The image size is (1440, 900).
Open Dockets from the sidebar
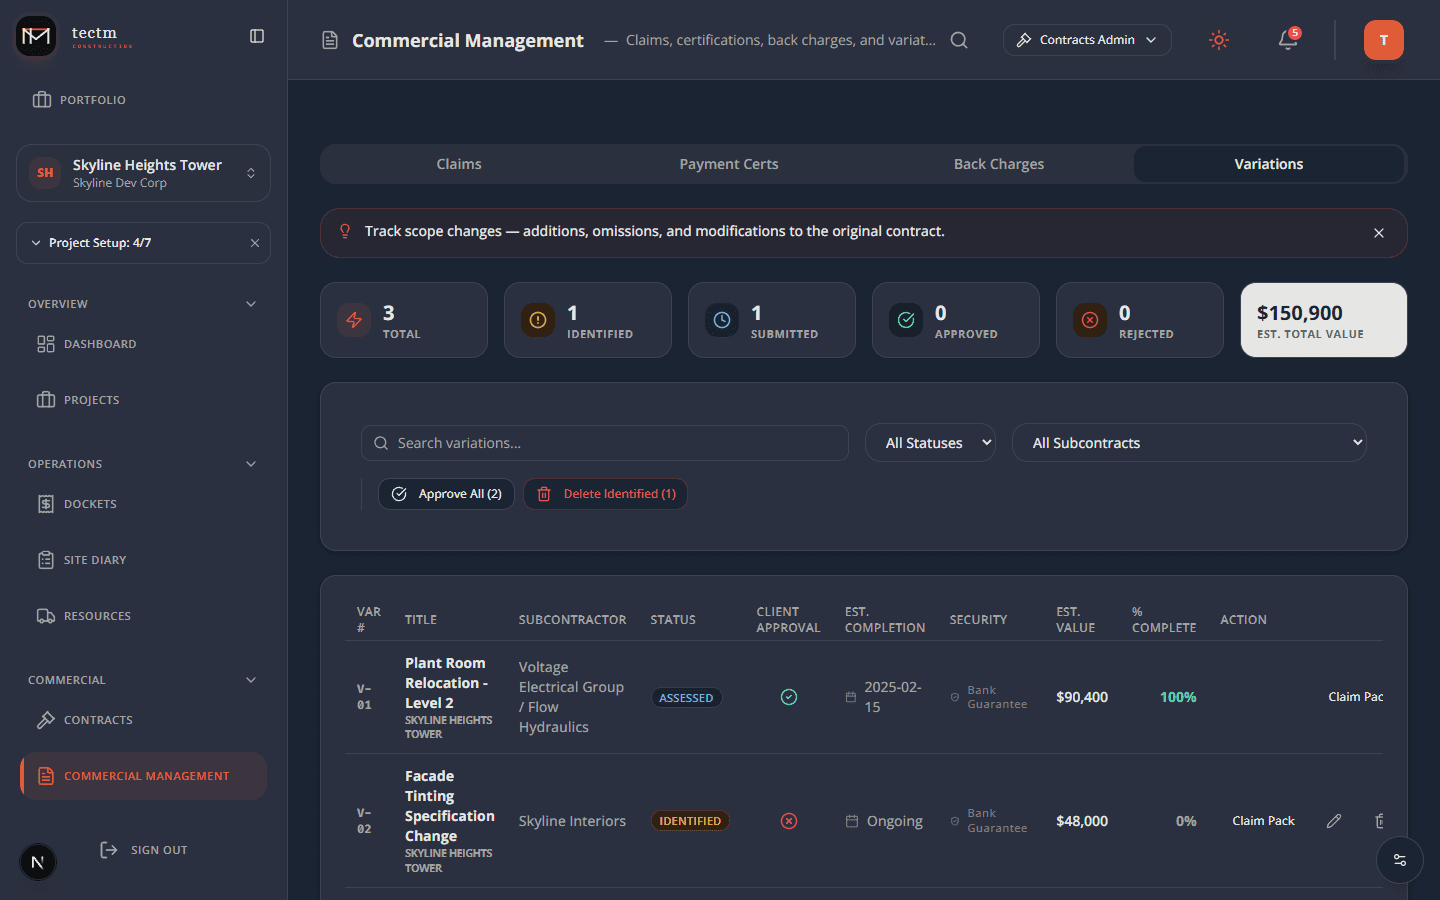(x=89, y=503)
